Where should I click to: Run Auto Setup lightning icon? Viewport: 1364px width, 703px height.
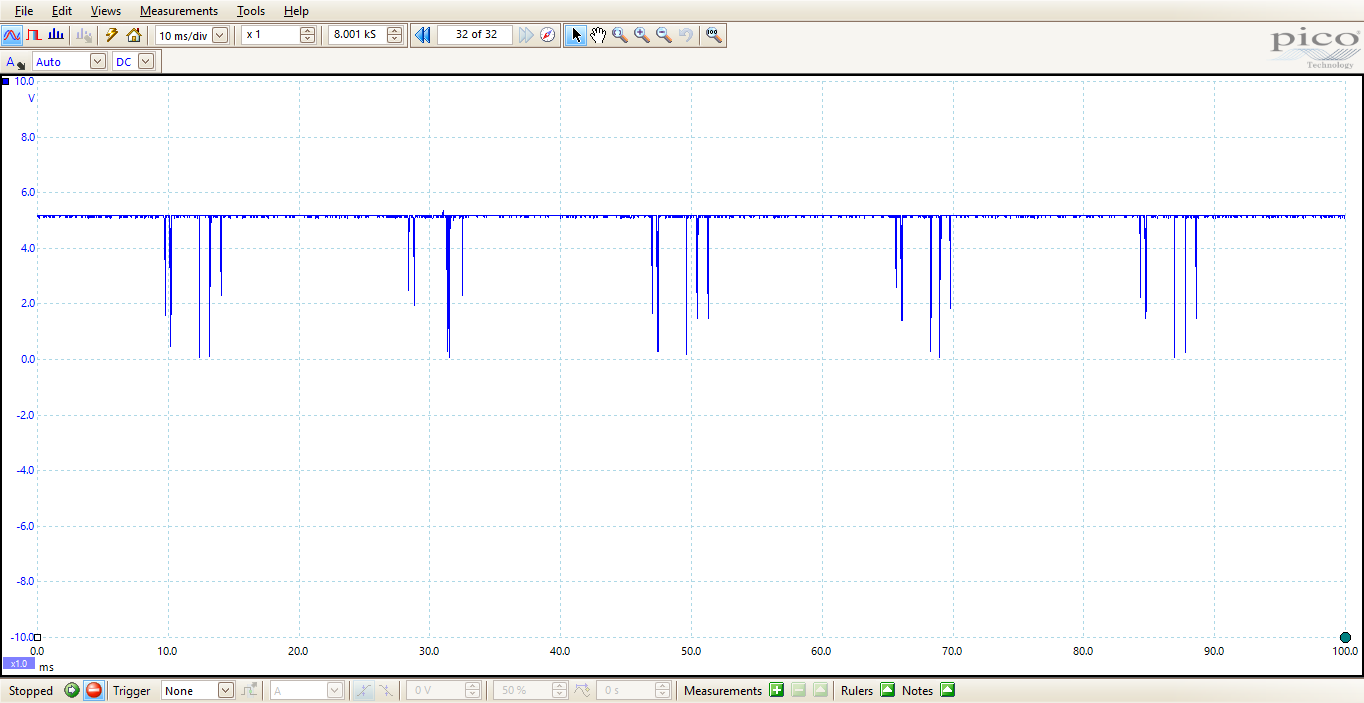pos(112,35)
